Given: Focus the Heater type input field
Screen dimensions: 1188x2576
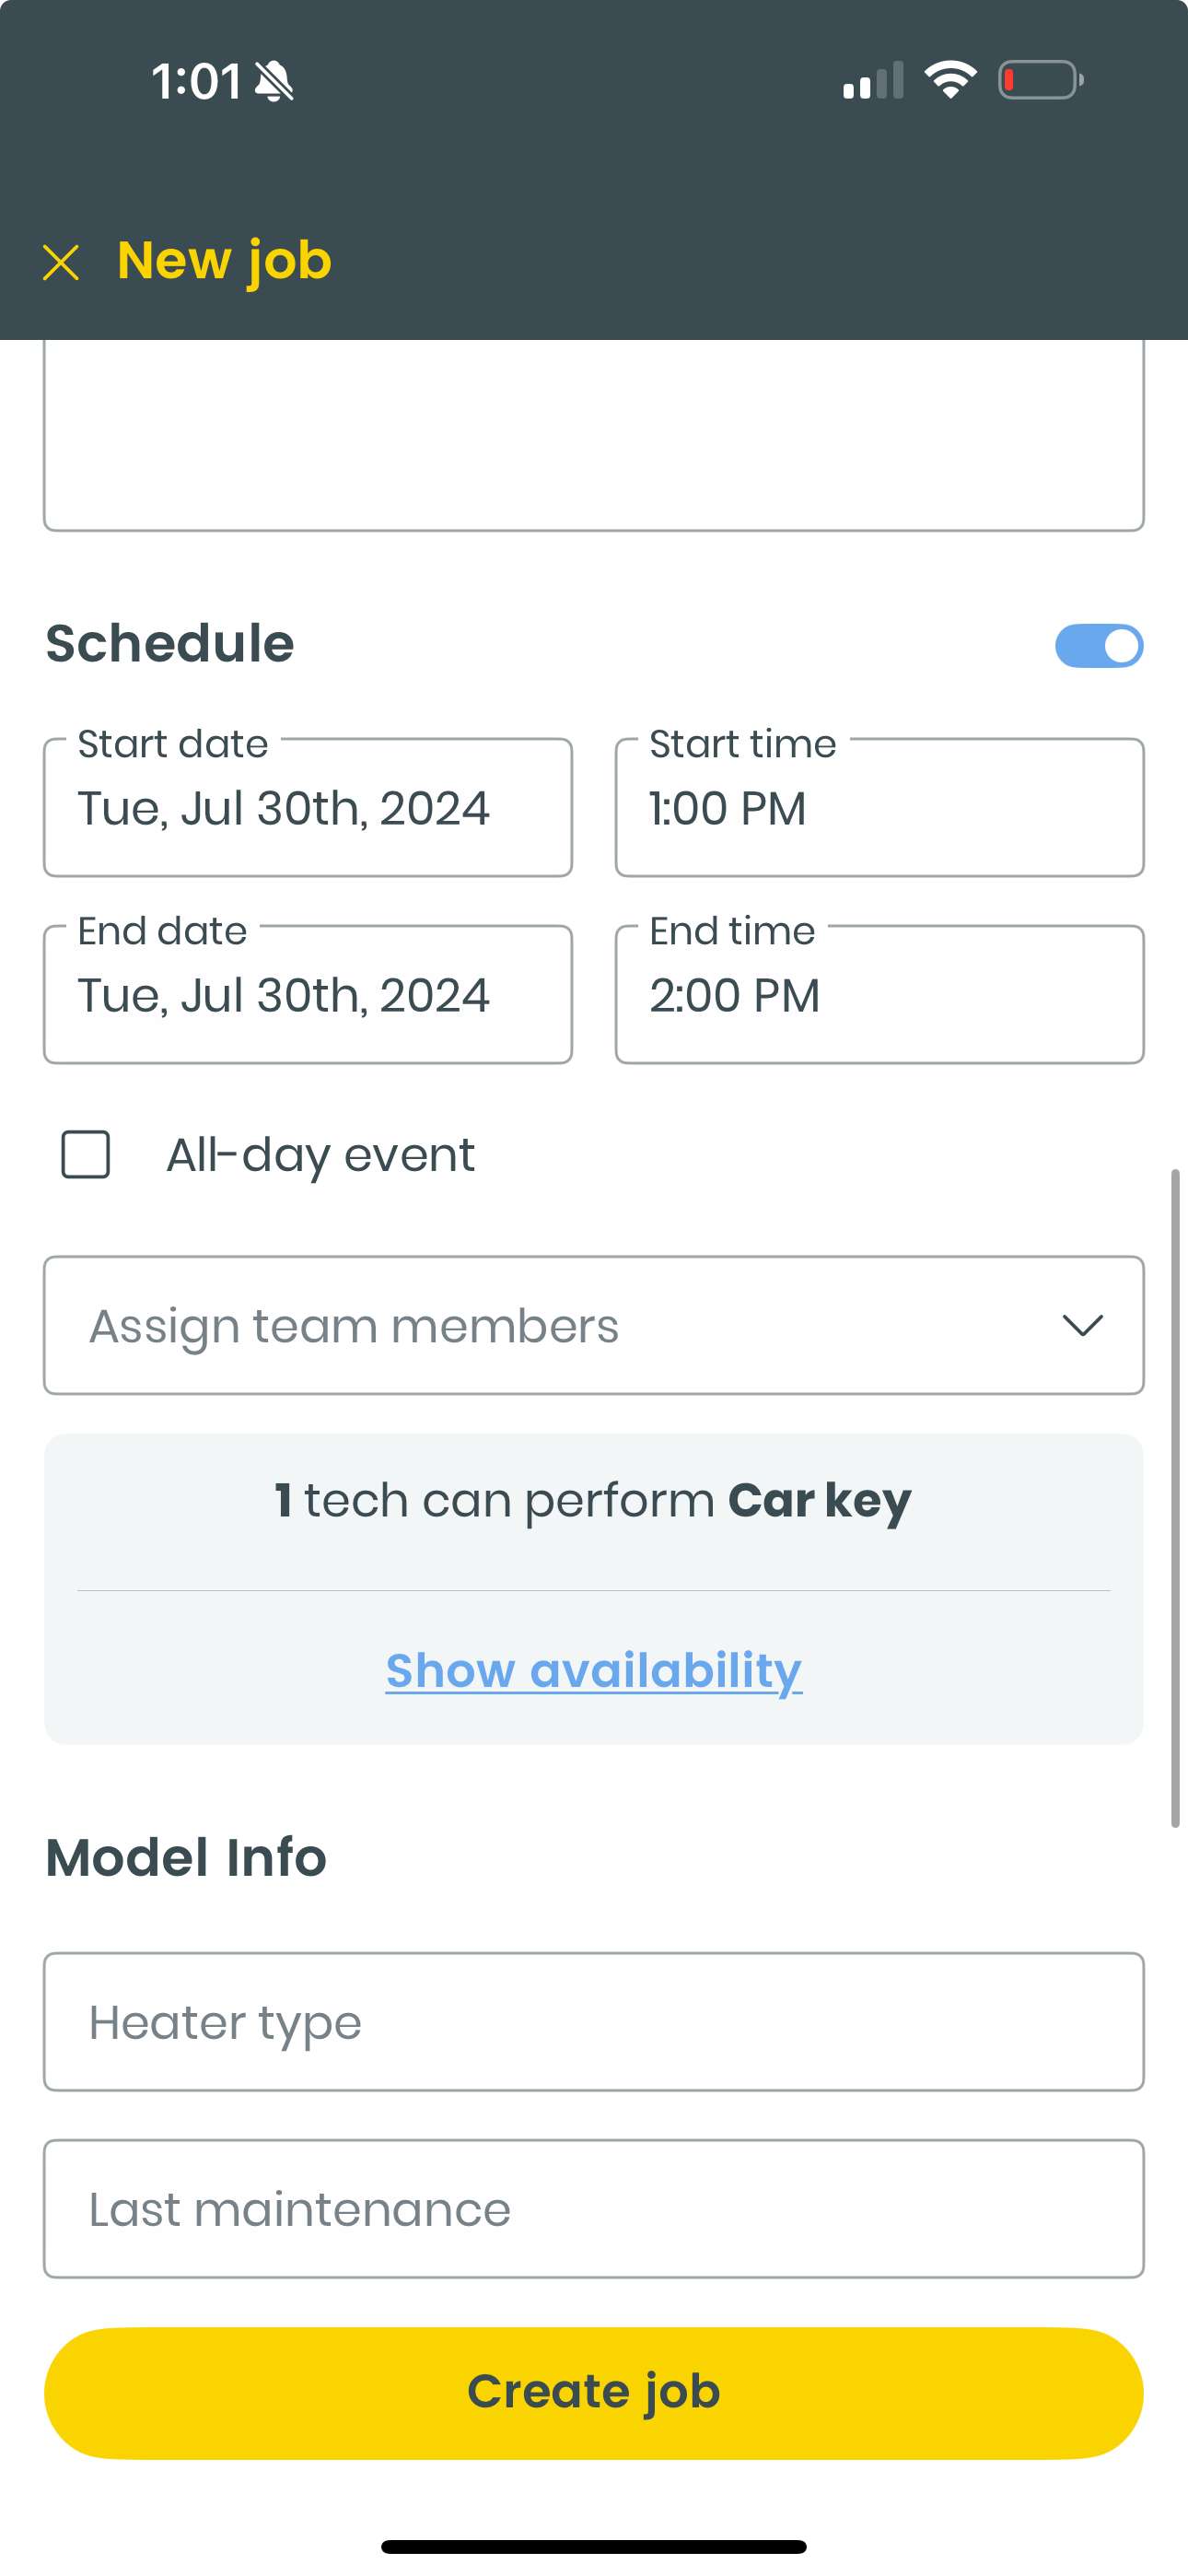Looking at the screenshot, I should pyautogui.click(x=594, y=2022).
